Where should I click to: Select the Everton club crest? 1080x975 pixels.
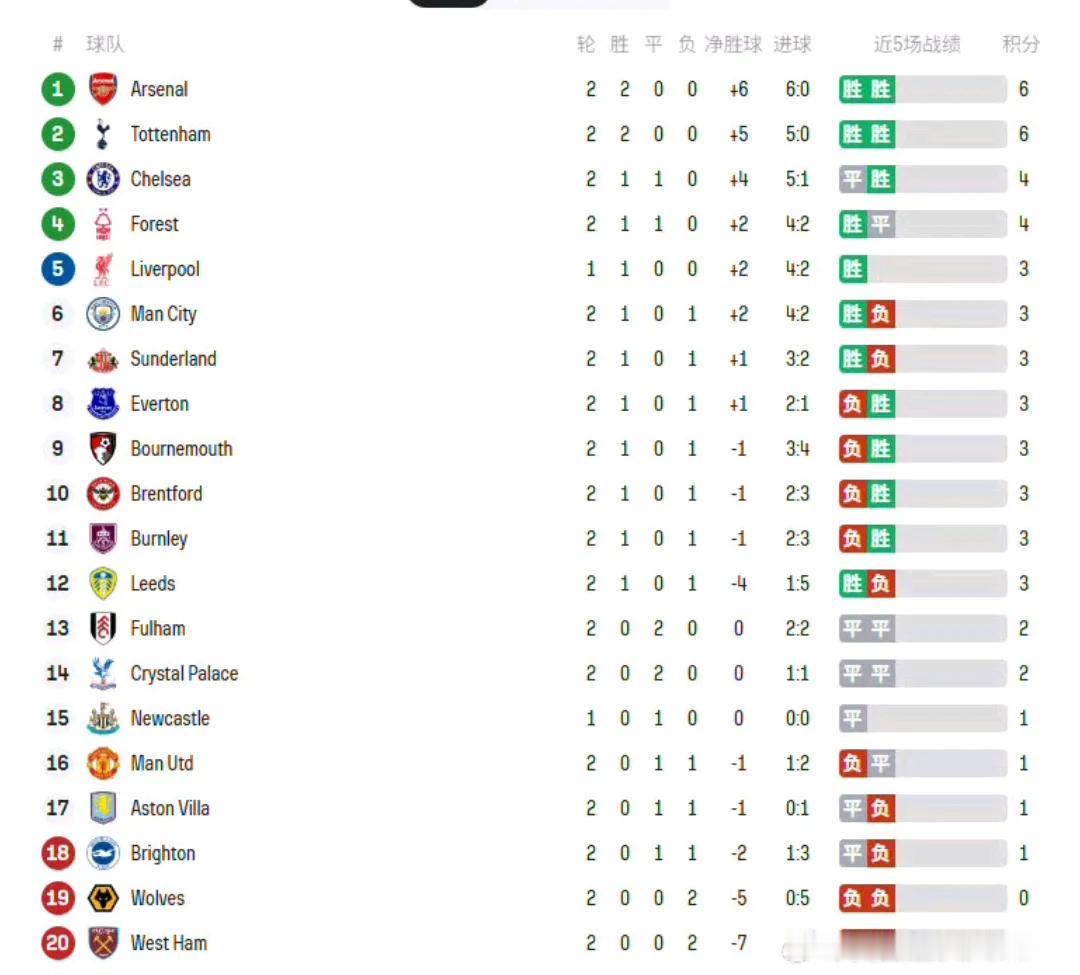point(103,403)
